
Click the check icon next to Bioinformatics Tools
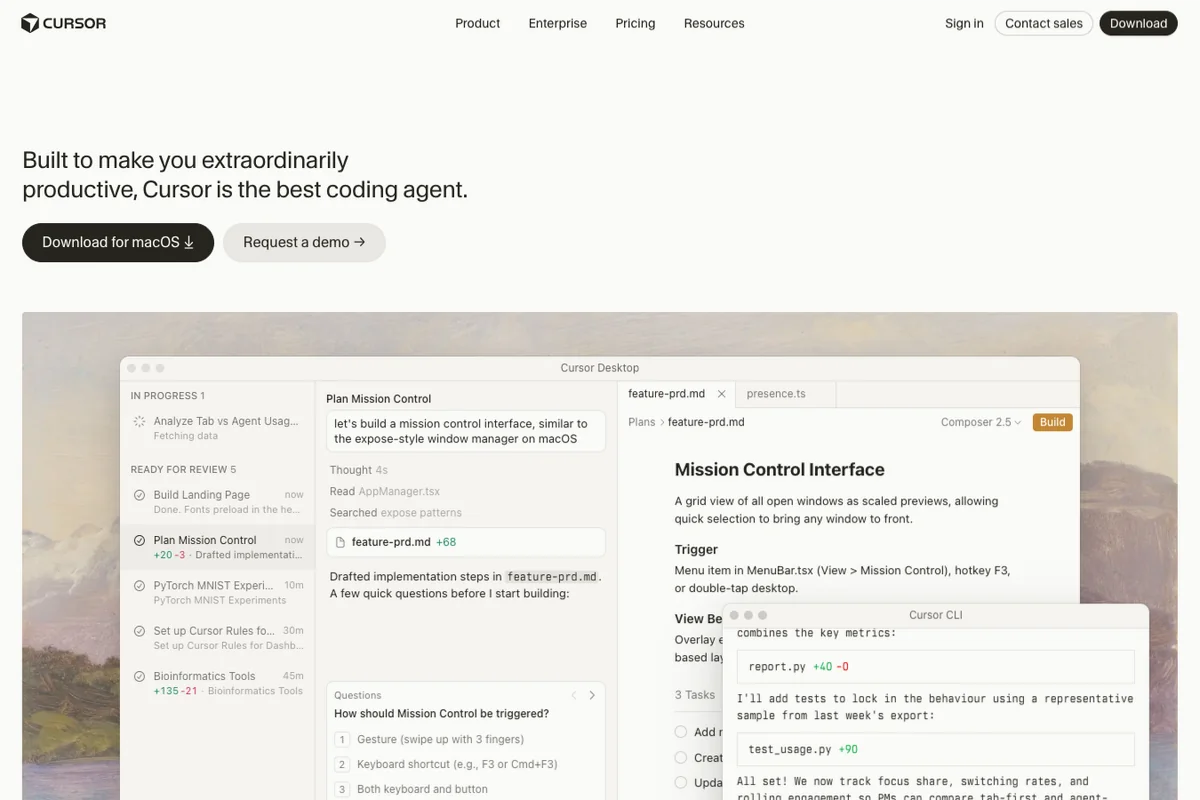[139, 676]
